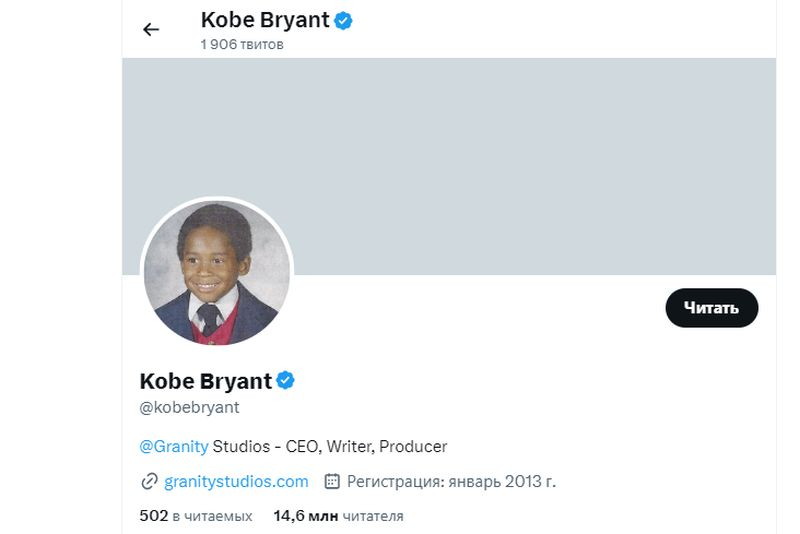Click the в читаемых label
This screenshot has width=800, height=534.
click(x=213, y=516)
